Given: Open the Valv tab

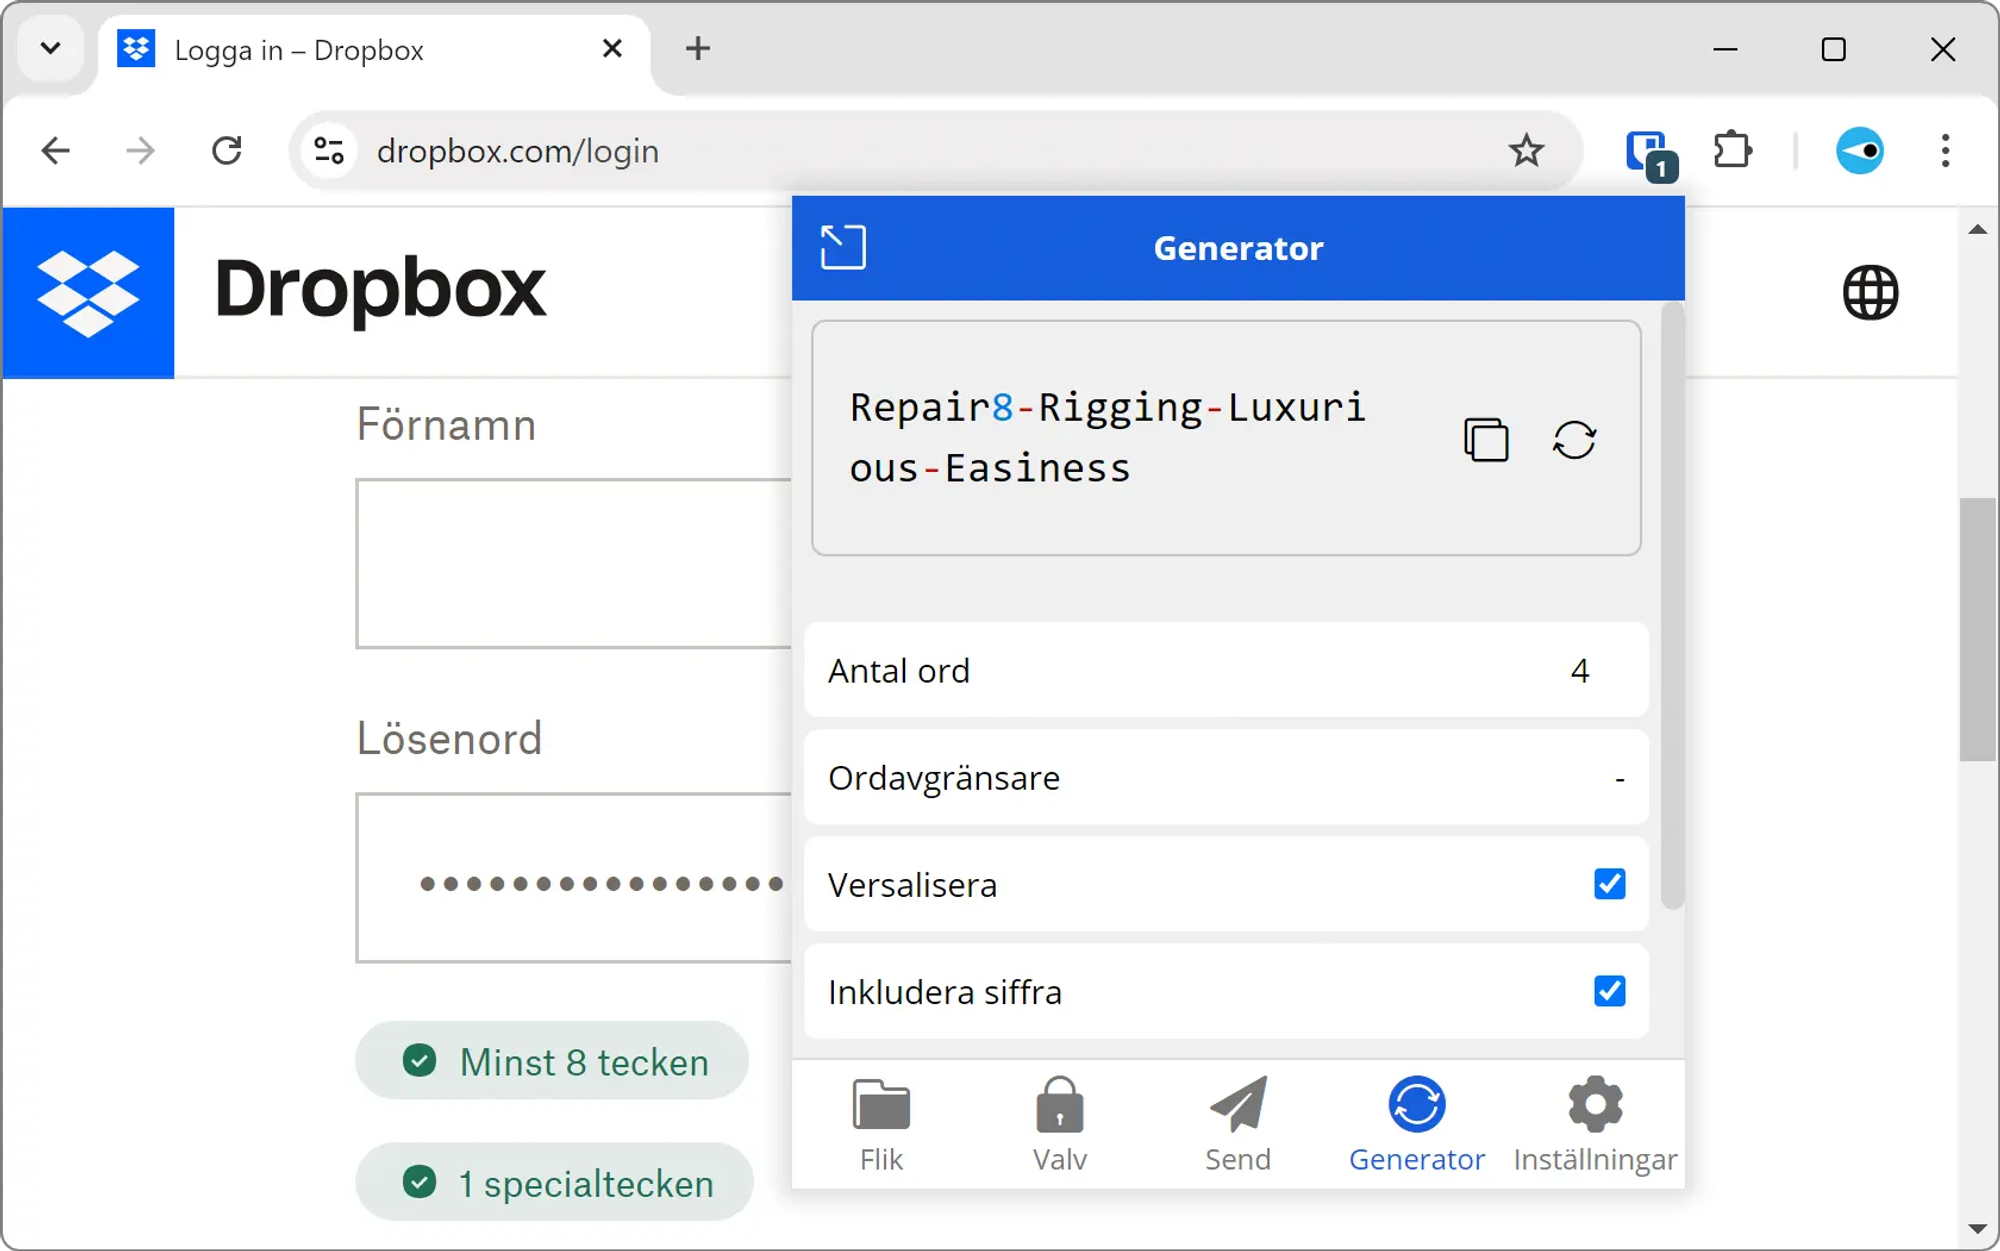Looking at the screenshot, I should pos(1059,1124).
